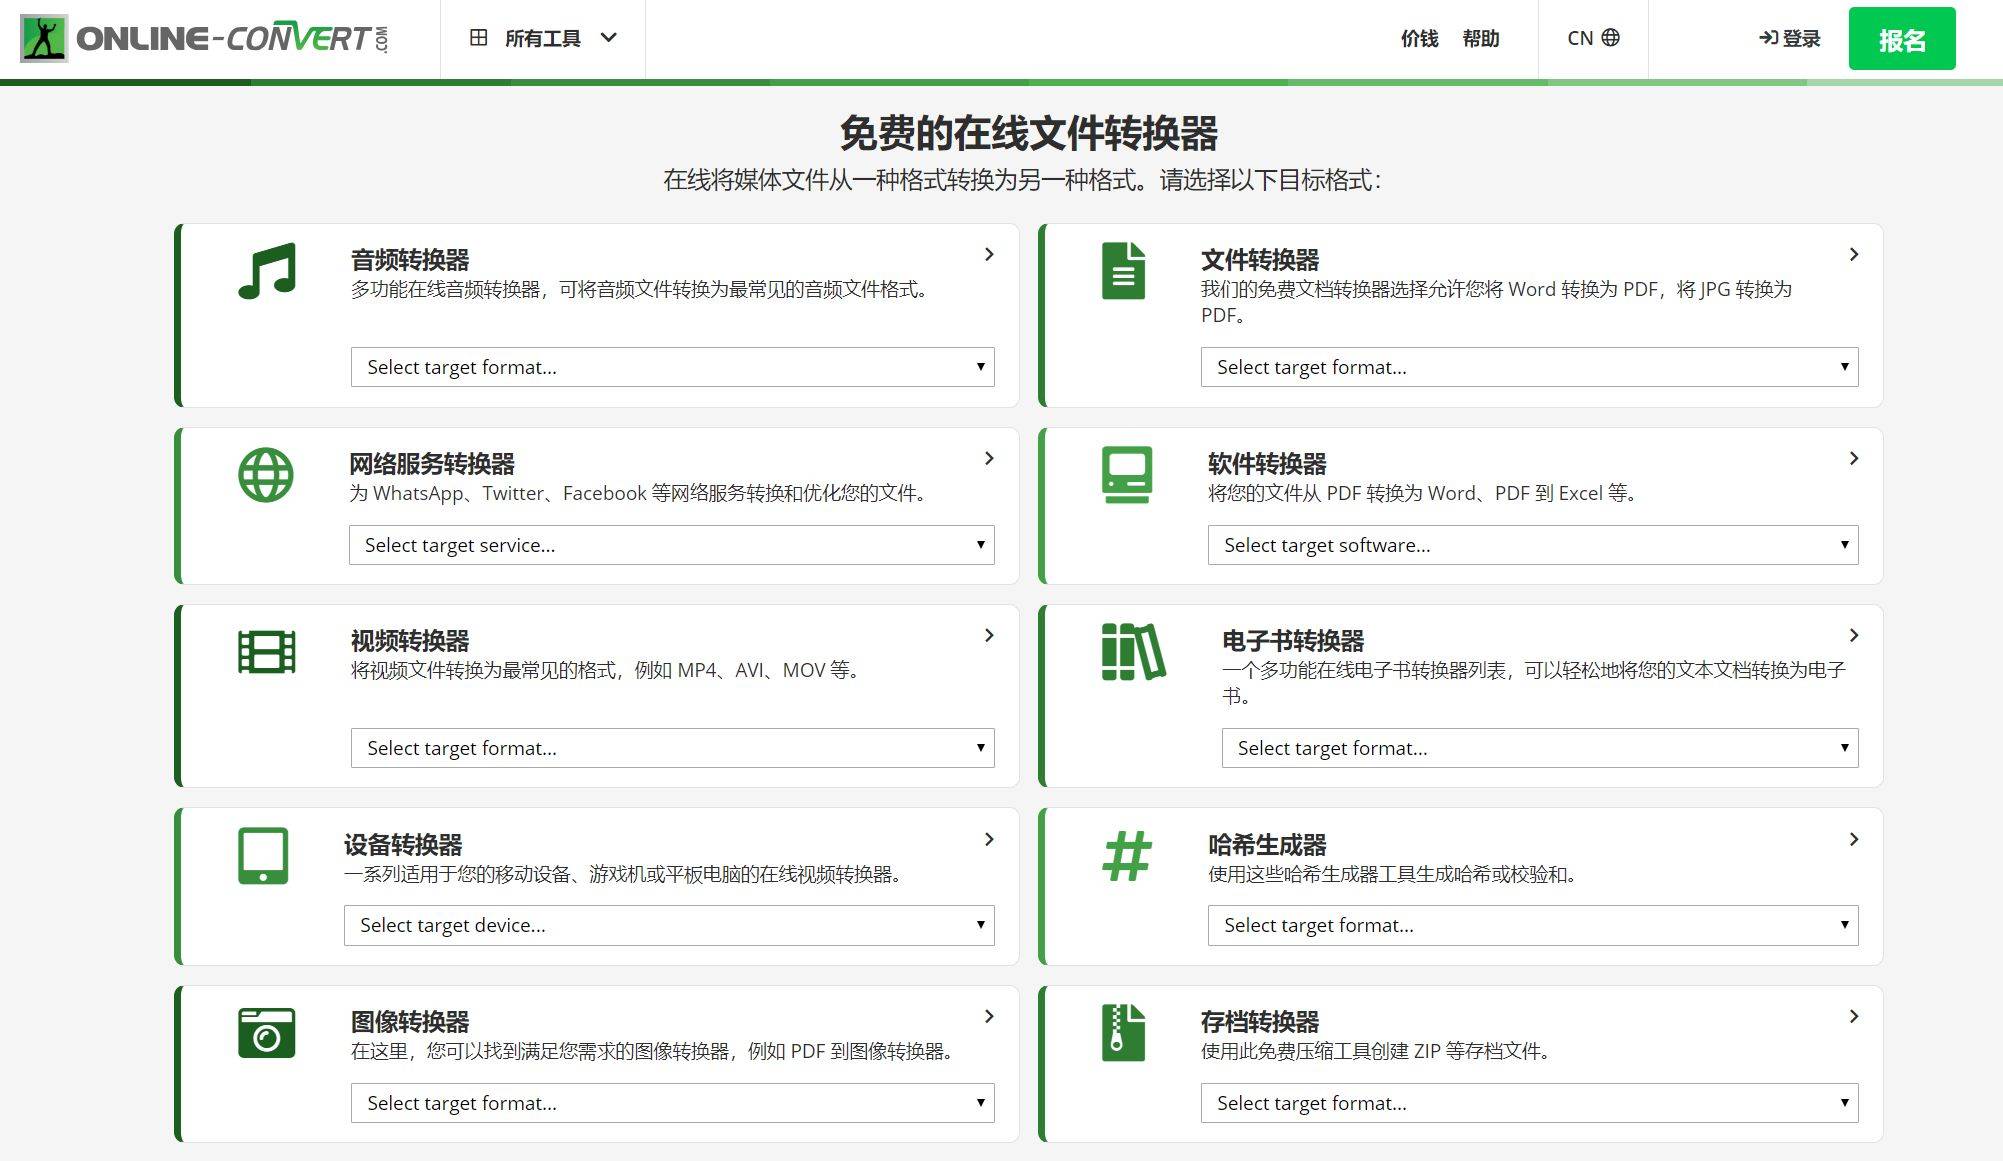Open the 帮助 help menu item
Viewport: 2003px width, 1161px height.
point(1481,38)
